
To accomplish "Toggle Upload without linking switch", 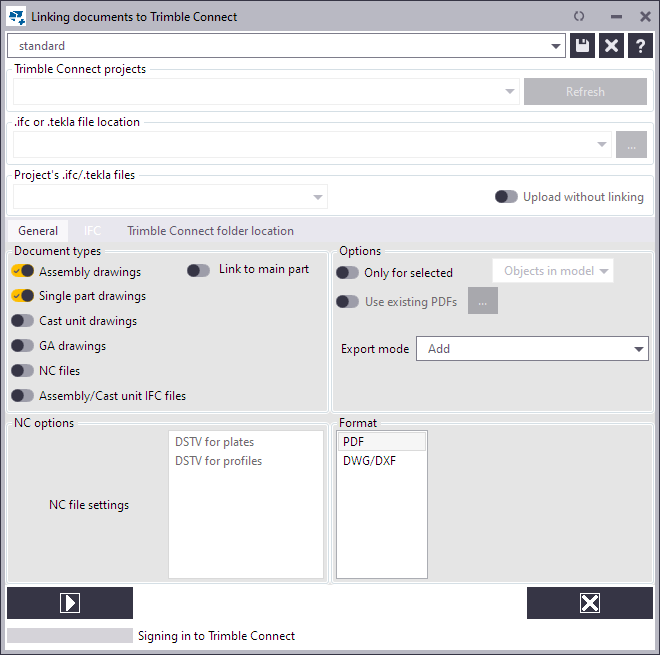I will (506, 197).
